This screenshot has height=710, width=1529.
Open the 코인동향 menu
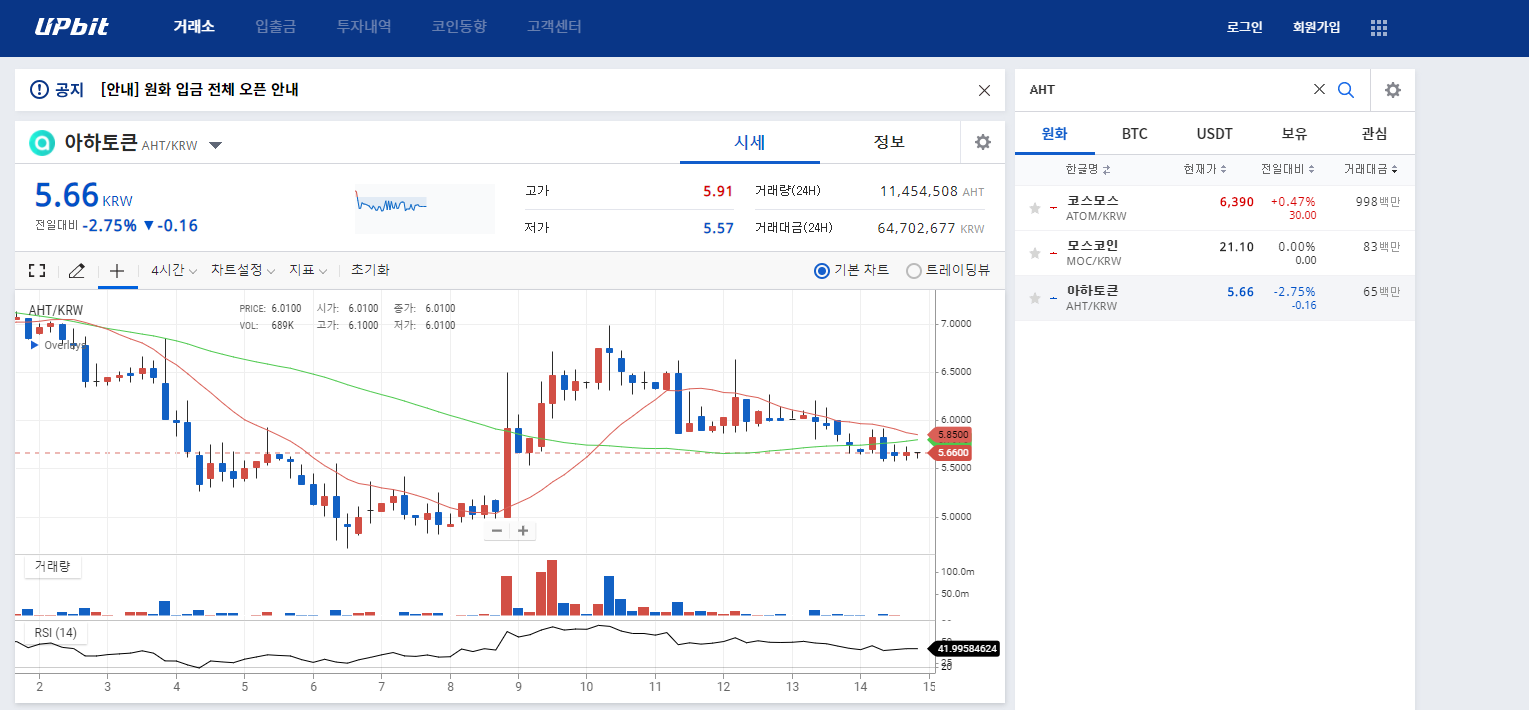click(x=459, y=27)
